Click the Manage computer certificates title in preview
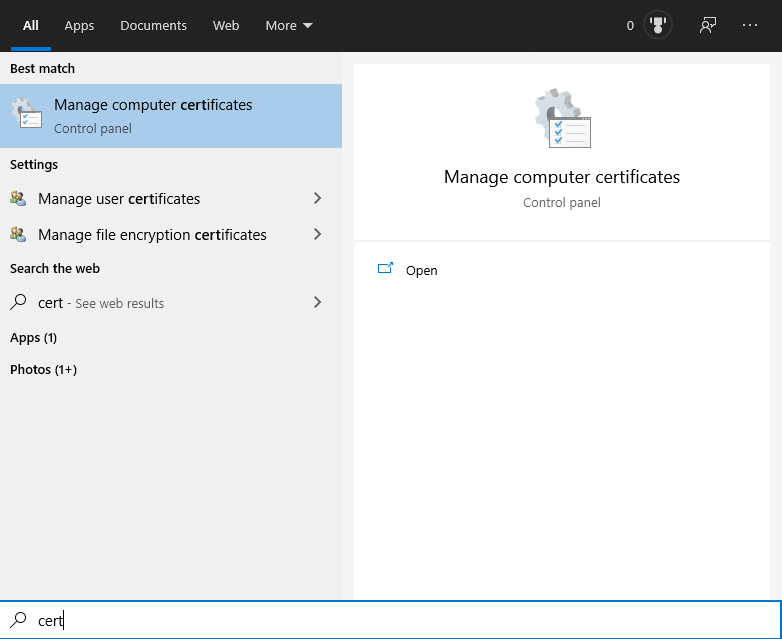Screen dimensions: 782x639 [562, 177]
